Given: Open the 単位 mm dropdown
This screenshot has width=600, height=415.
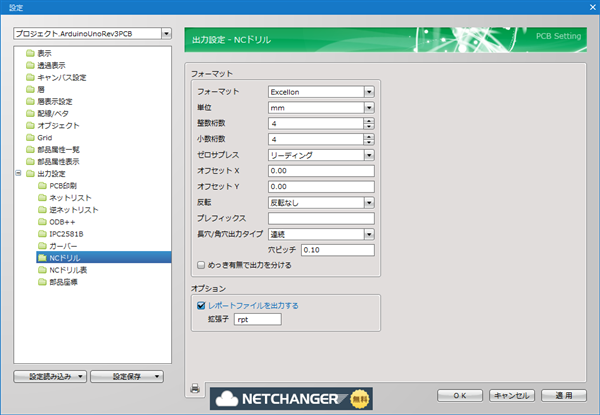Looking at the screenshot, I should pyautogui.click(x=369, y=108).
